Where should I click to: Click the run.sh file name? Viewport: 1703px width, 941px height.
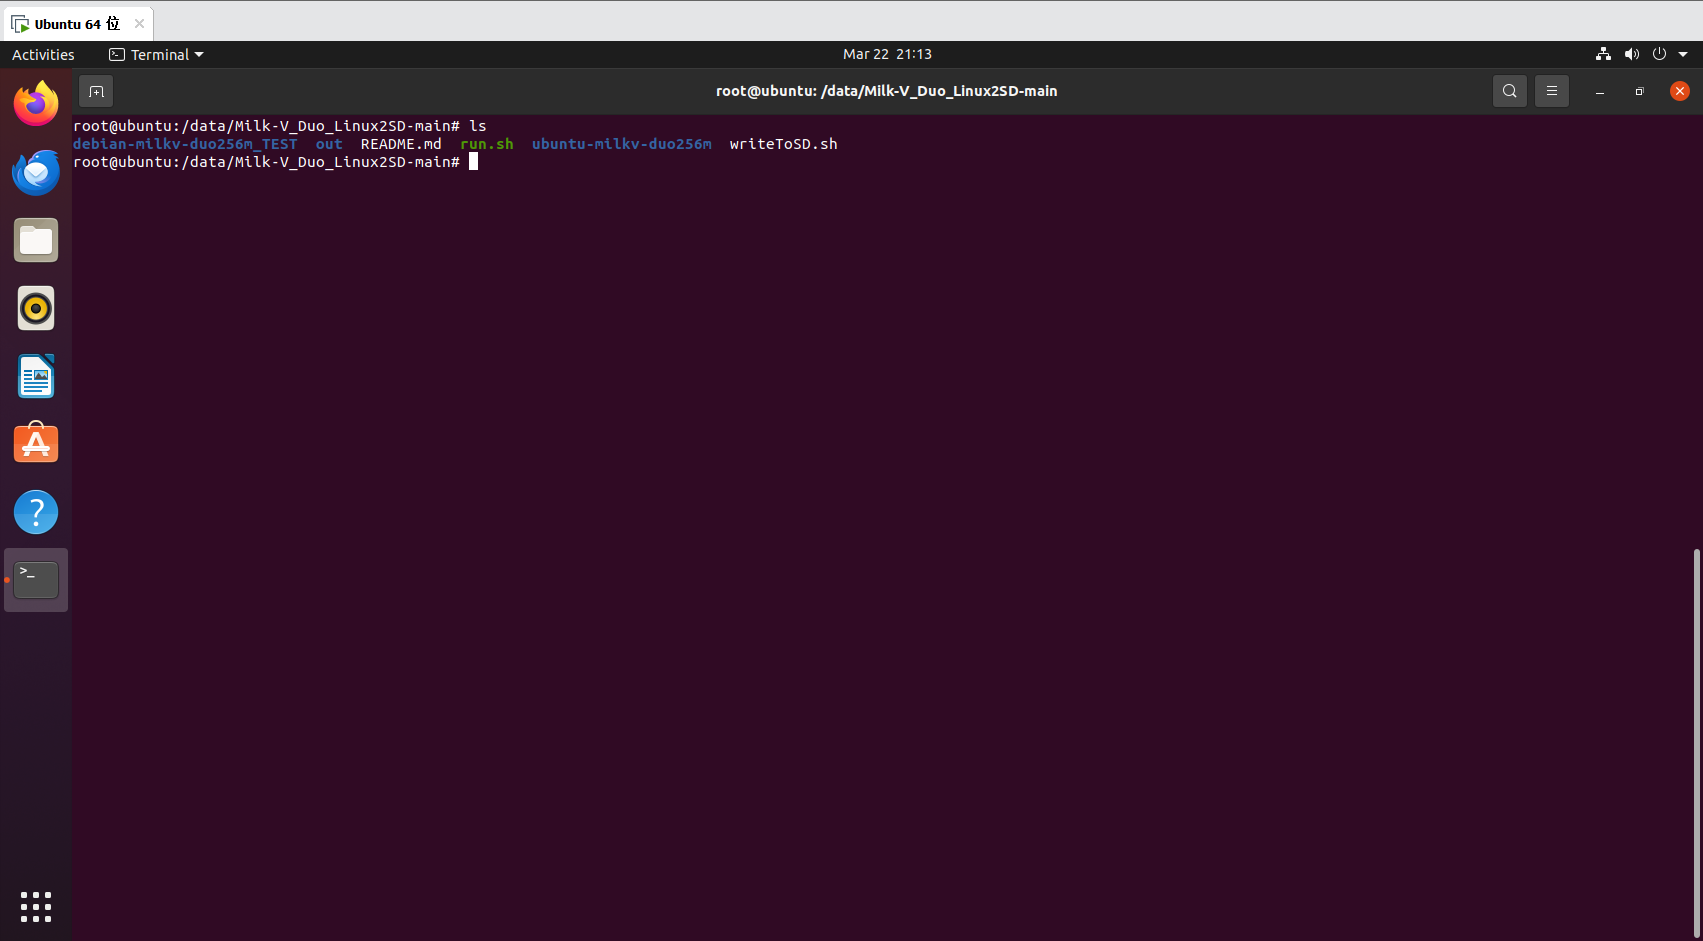point(487,144)
